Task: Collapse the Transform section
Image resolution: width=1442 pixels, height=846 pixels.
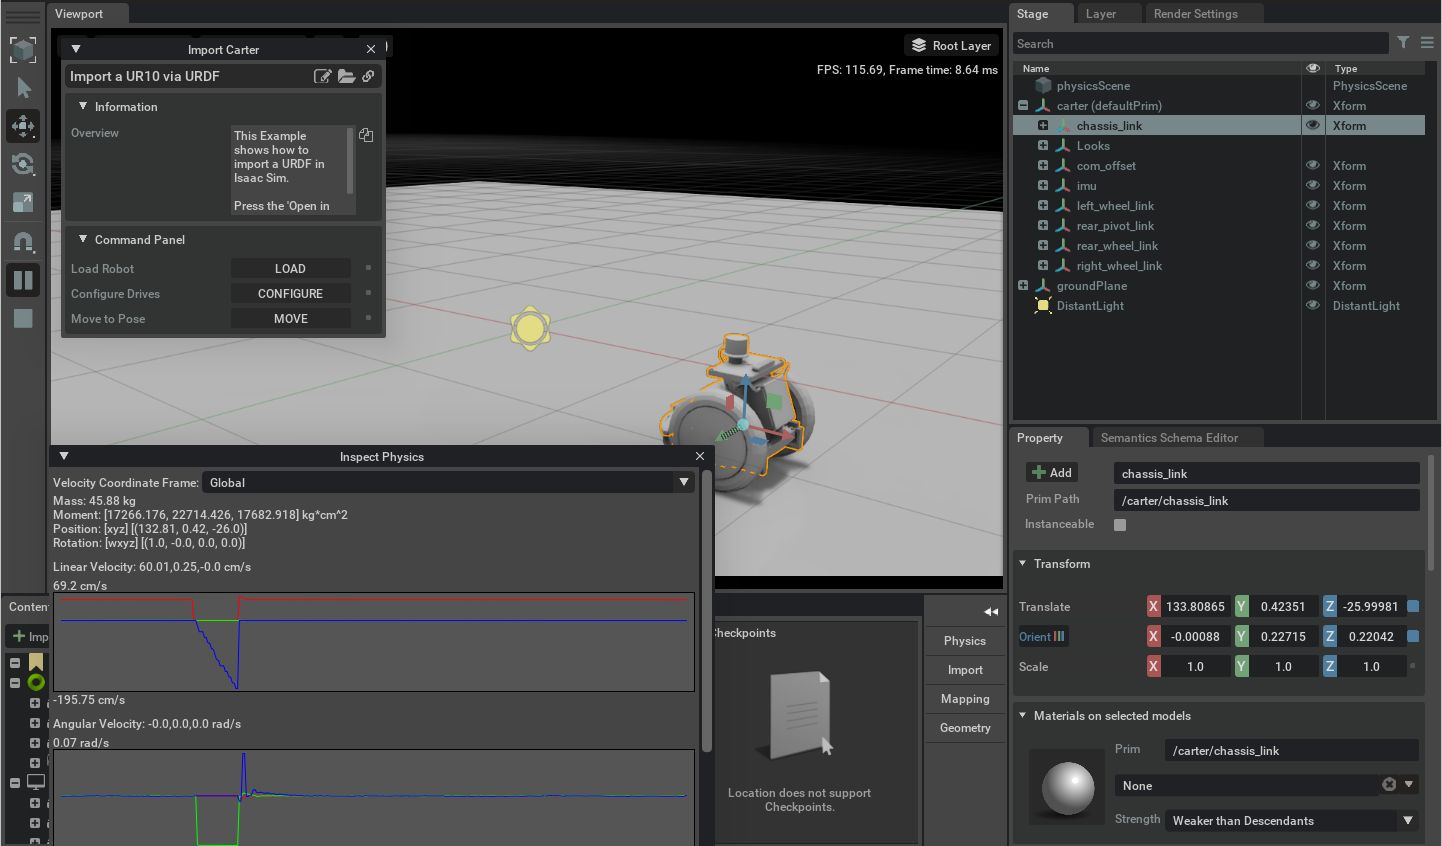Action: (x=1023, y=563)
